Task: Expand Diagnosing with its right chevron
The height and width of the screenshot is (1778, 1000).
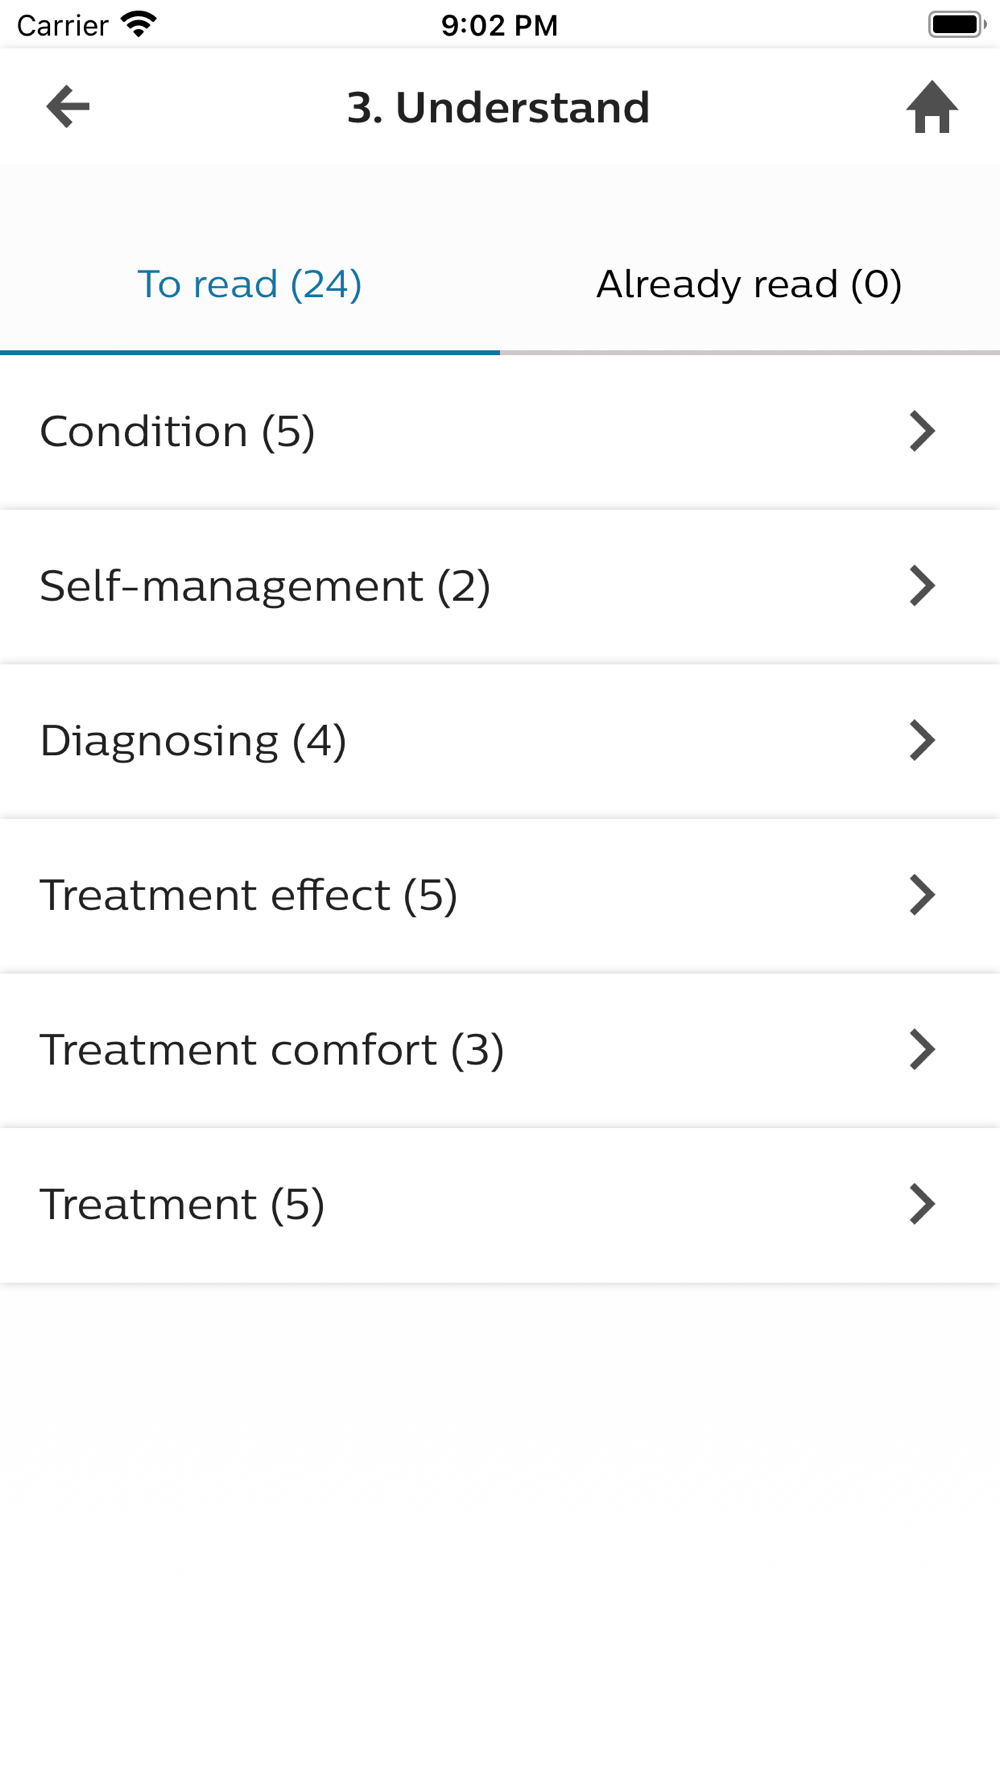Action: pos(921,741)
